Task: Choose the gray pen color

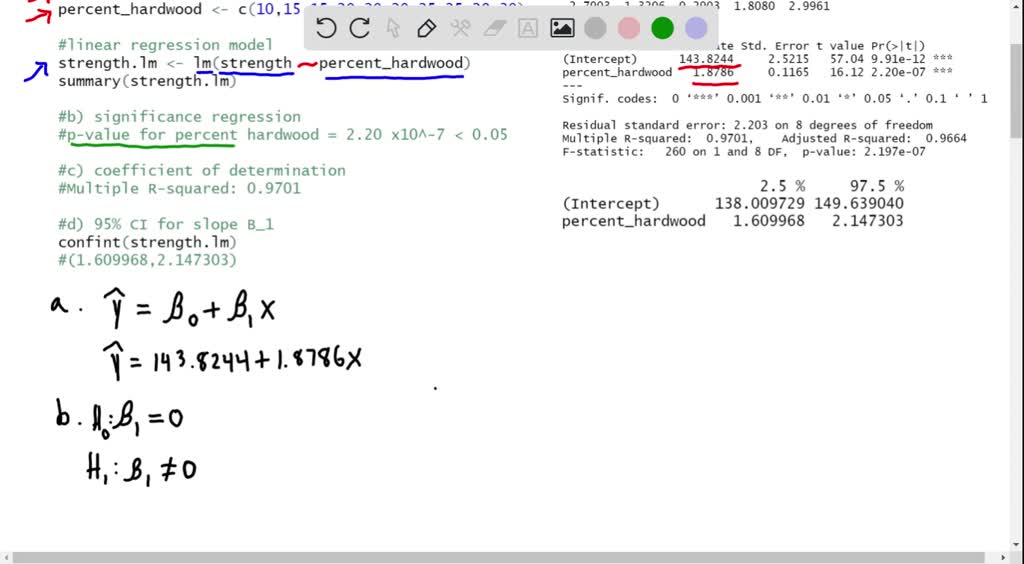Action: tap(596, 28)
